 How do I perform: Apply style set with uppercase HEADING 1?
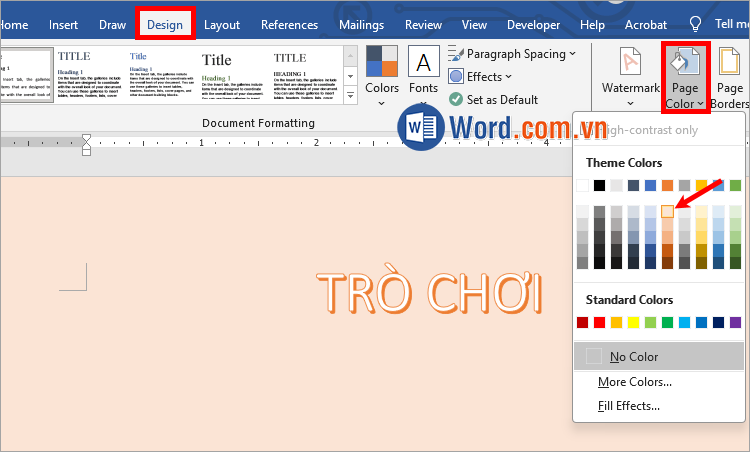305,74
